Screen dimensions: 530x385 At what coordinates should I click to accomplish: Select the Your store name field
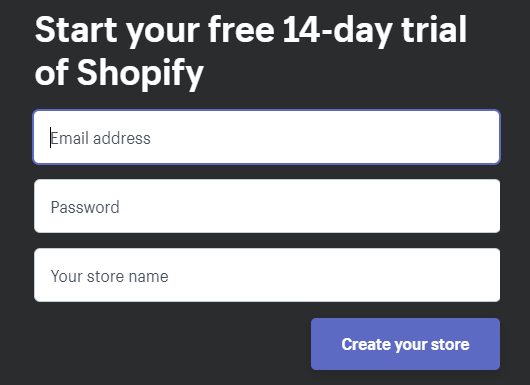tap(267, 275)
